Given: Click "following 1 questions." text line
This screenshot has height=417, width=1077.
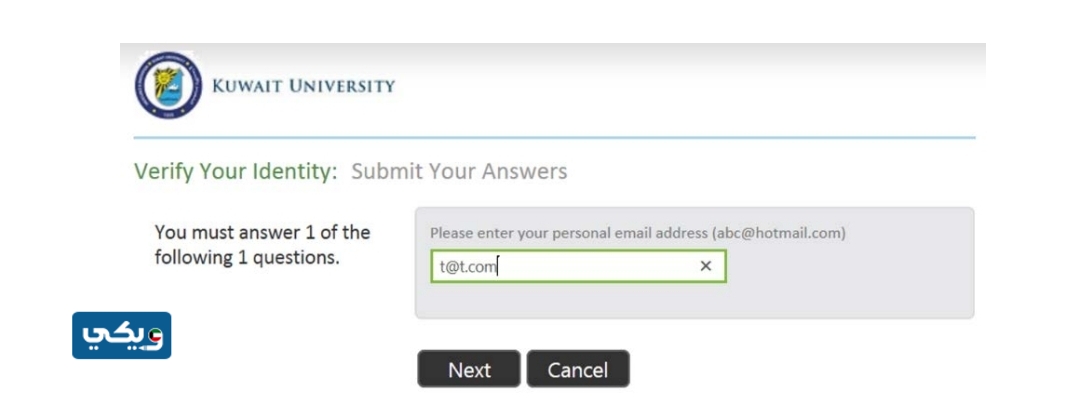Looking at the screenshot, I should pos(247,258).
